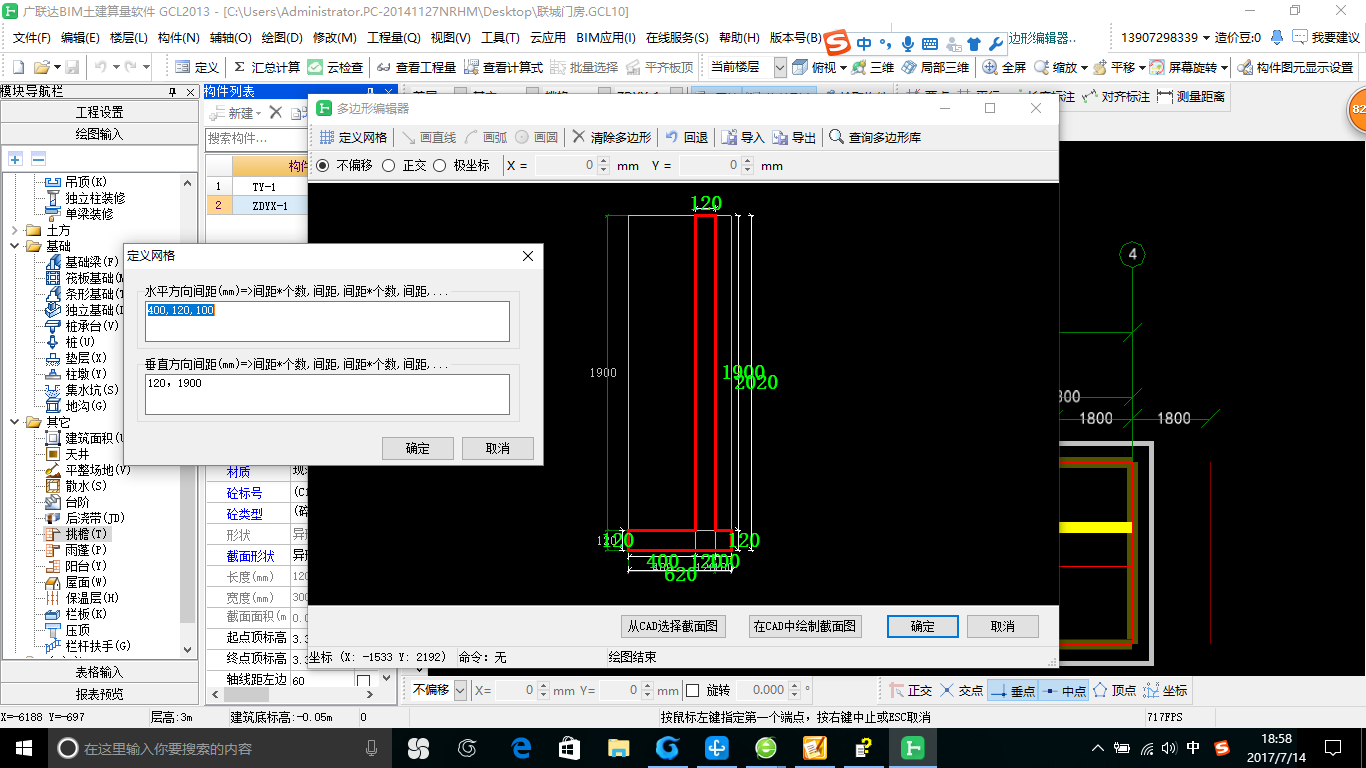1366x768 pixels.
Task: Select 不偏移 radio in polygon editor
Action: pos(323,165)
